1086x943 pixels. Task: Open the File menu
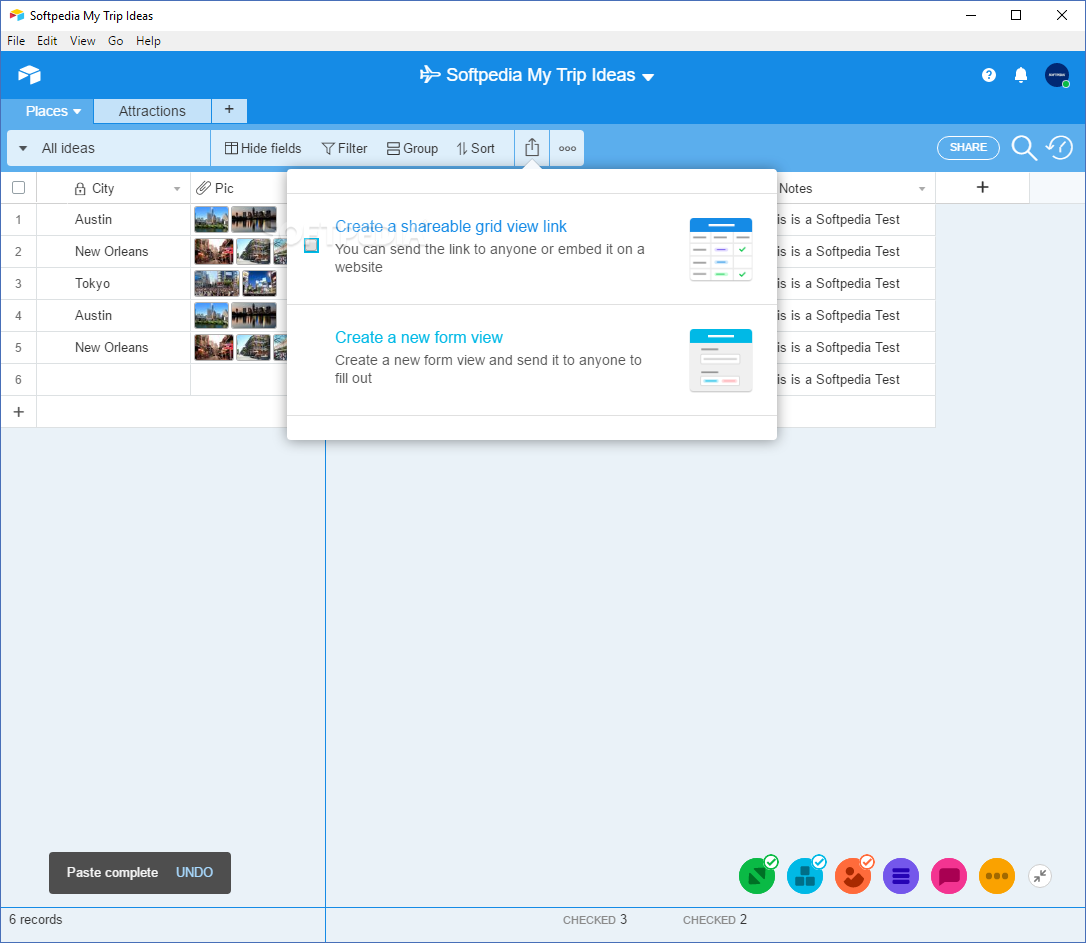tap(16, 41)
